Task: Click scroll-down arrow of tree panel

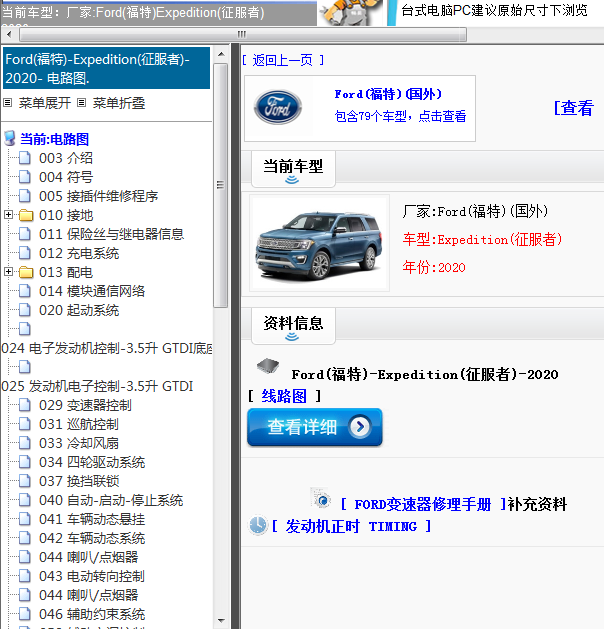Action: coord(221,621)
